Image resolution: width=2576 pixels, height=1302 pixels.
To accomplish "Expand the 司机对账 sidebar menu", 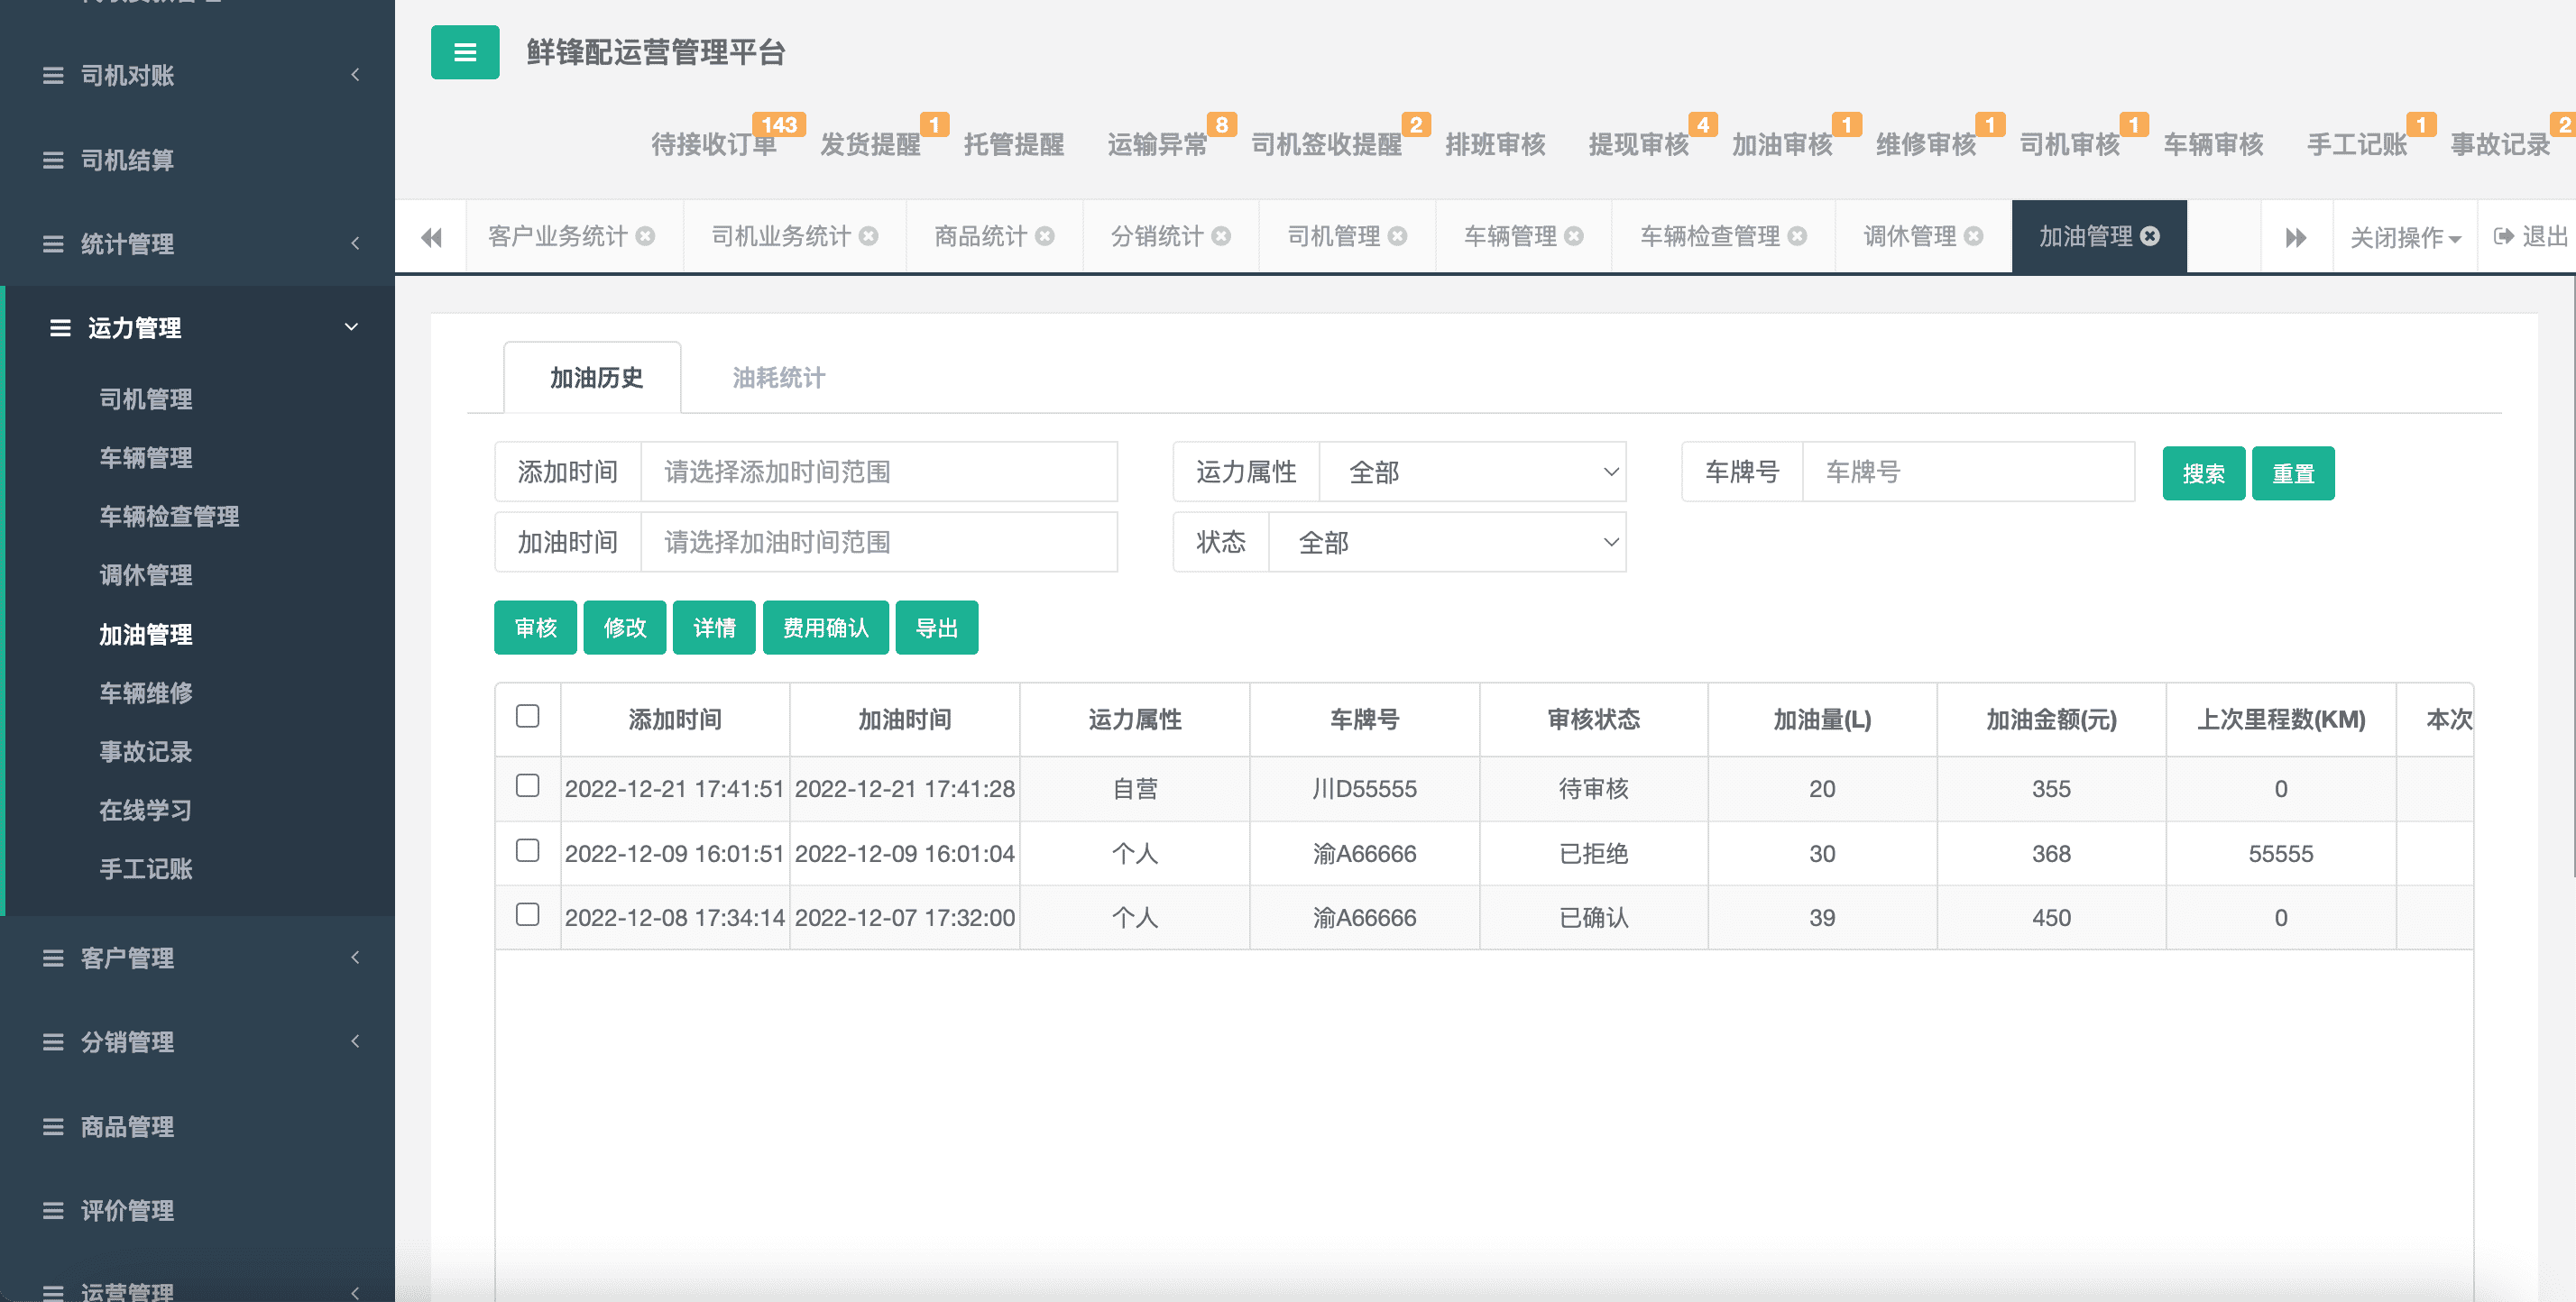I will 355,75.
